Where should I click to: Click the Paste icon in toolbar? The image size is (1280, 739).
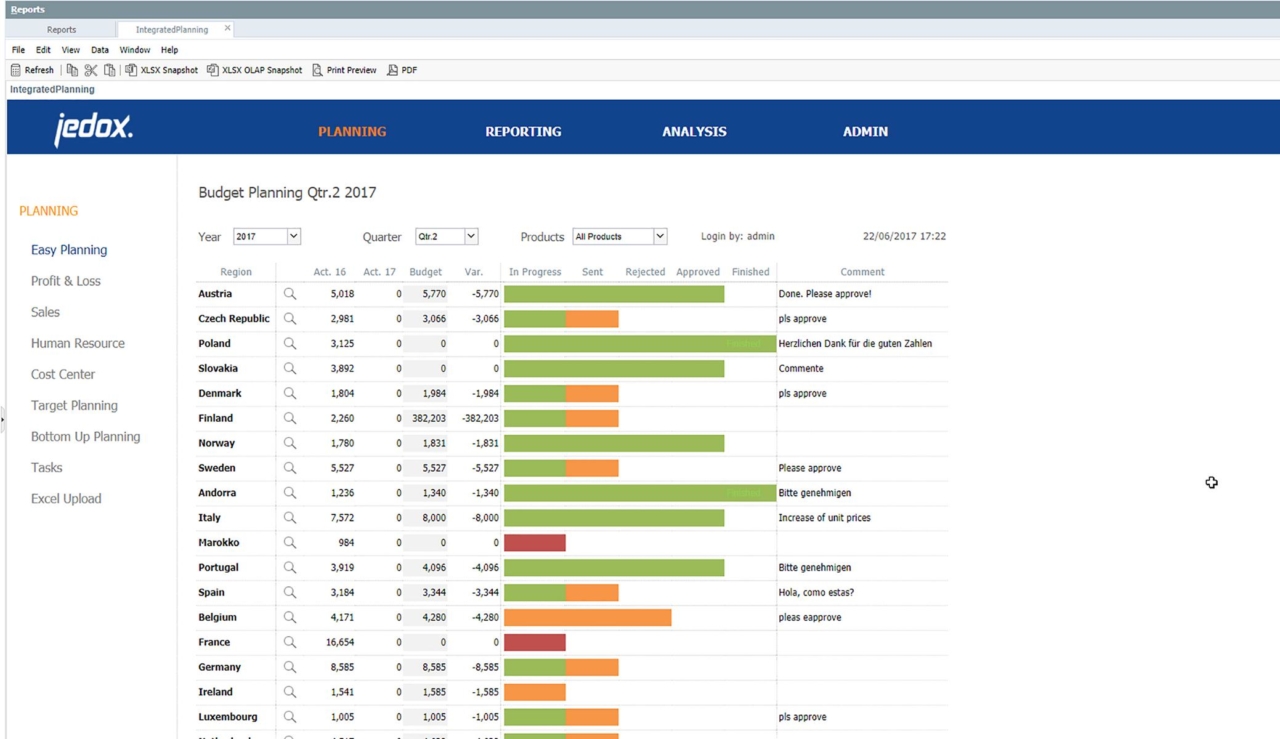110,70
